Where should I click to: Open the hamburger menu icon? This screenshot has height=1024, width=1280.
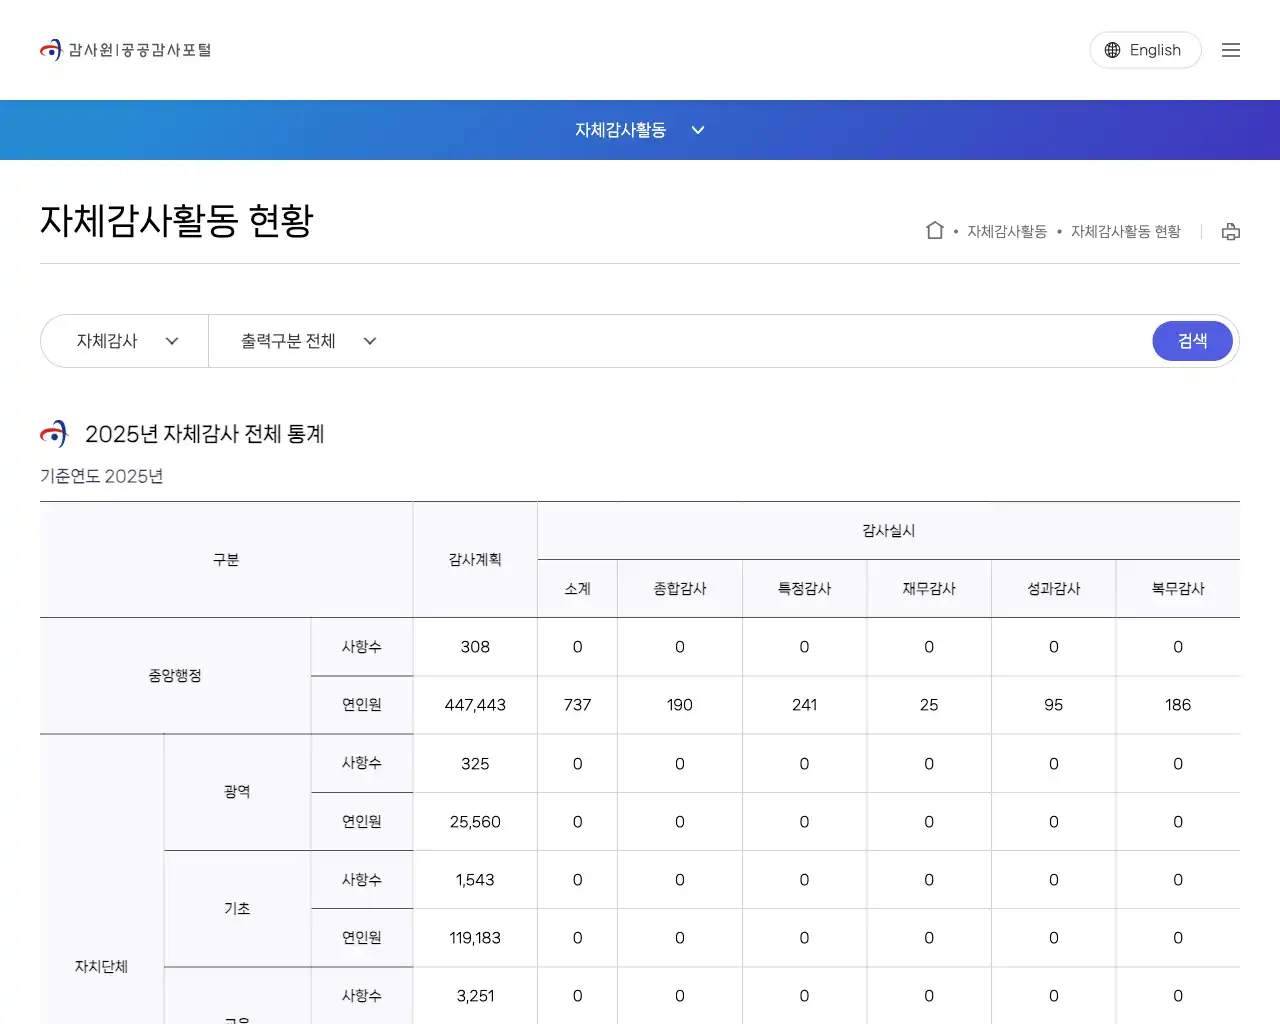point(1230,49)
